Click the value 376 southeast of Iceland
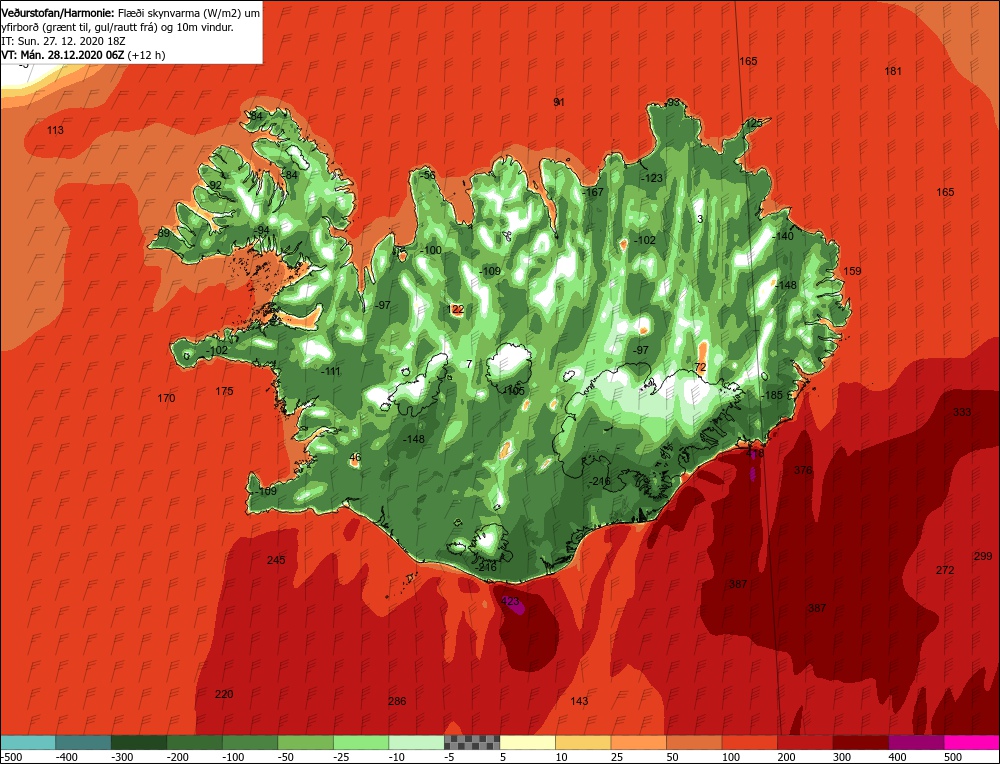The image size is (1000, 764). [x=803, y=470]
